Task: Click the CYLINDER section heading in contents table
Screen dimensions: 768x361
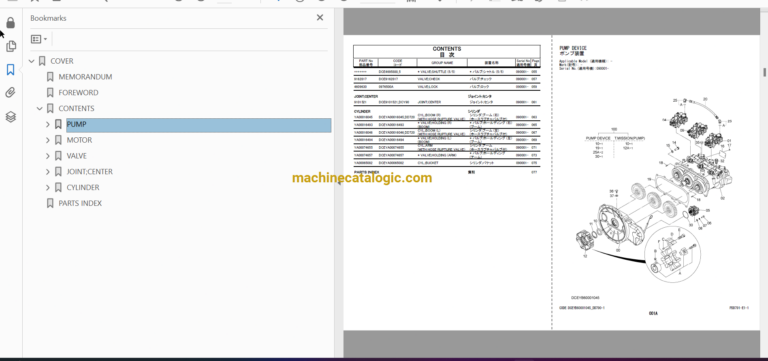Action: [363, 112]
